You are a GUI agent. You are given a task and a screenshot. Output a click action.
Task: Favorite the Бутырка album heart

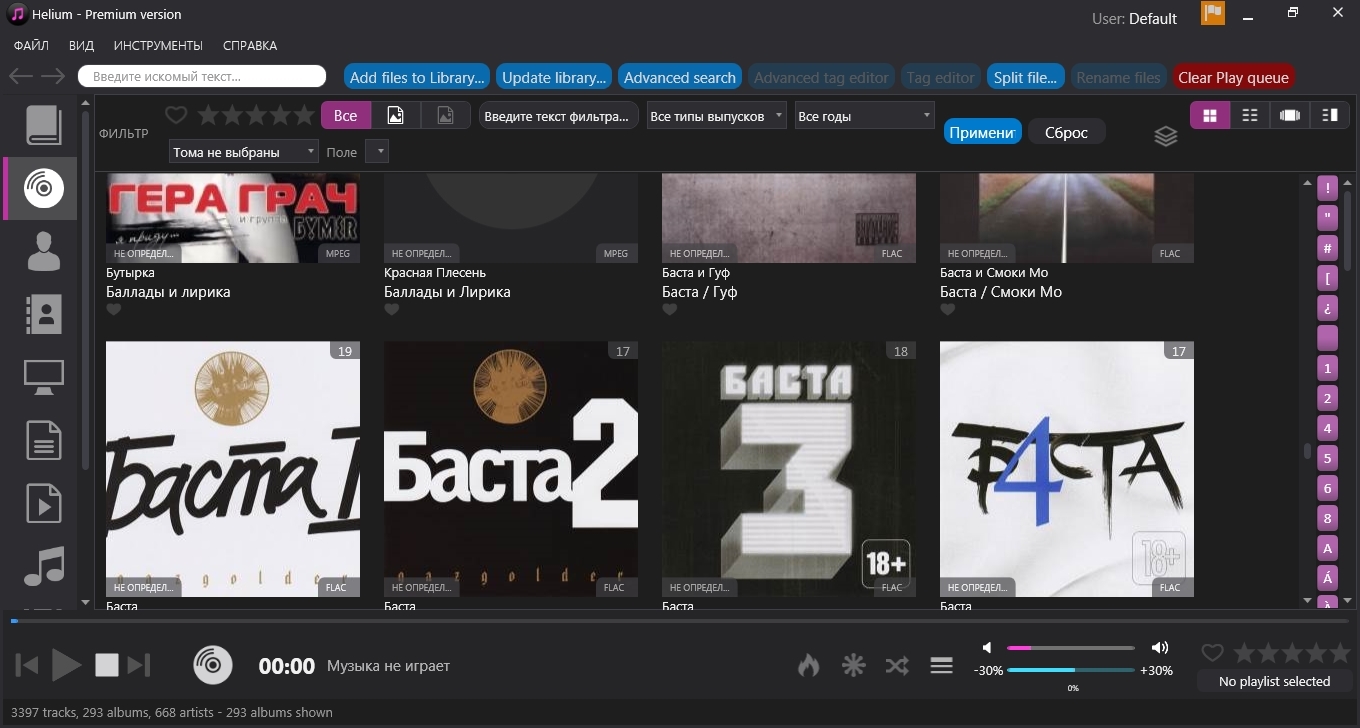[114, 310]
